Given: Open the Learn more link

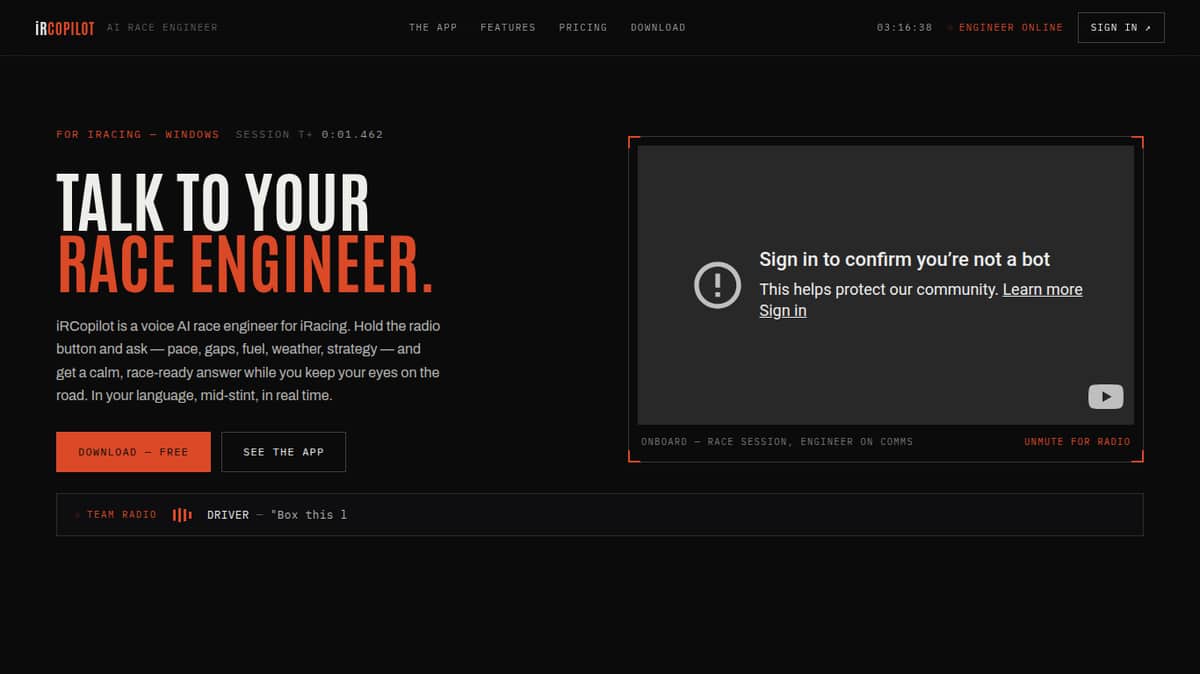Looking at the screenshot, I should click(1042, 289).
